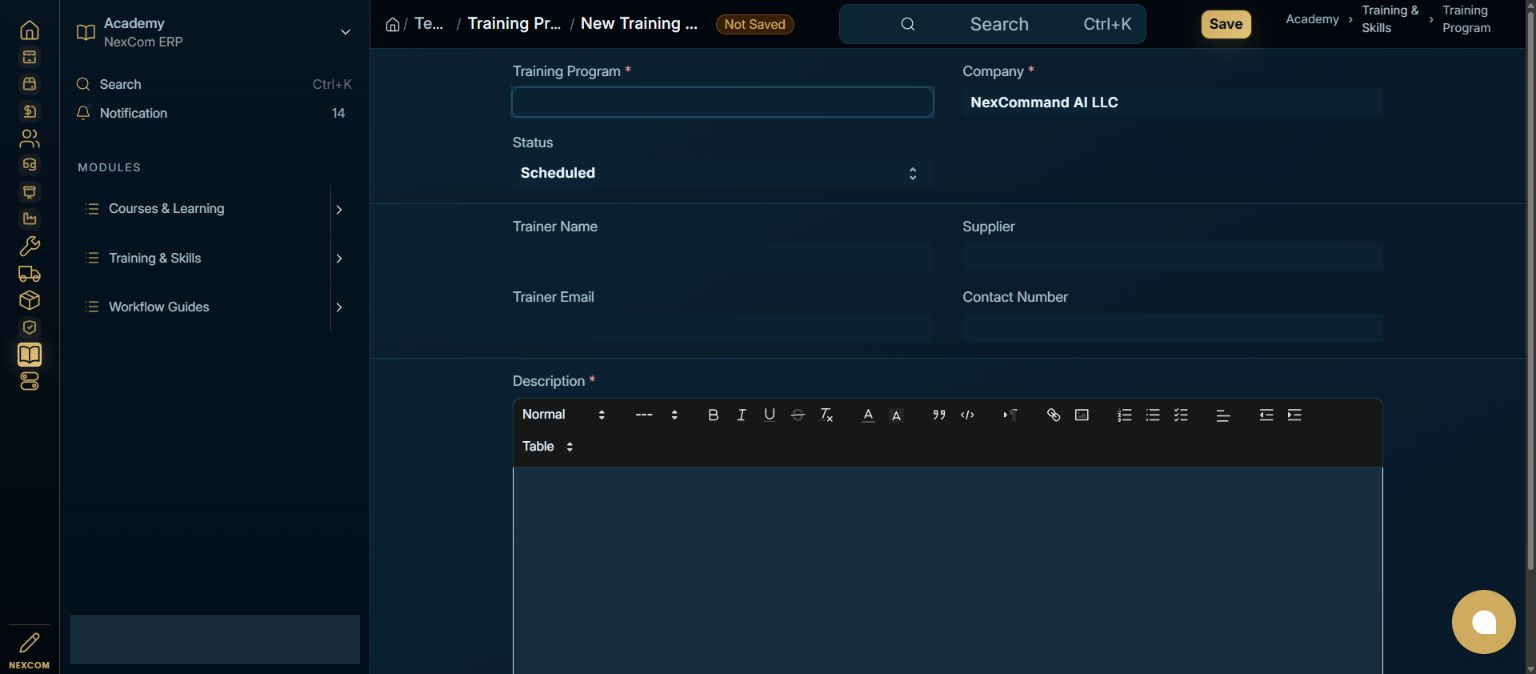Viewport: 1536px width, 674px height.
Task: Expand the Workflow Guides module
Action: [339, 307]
